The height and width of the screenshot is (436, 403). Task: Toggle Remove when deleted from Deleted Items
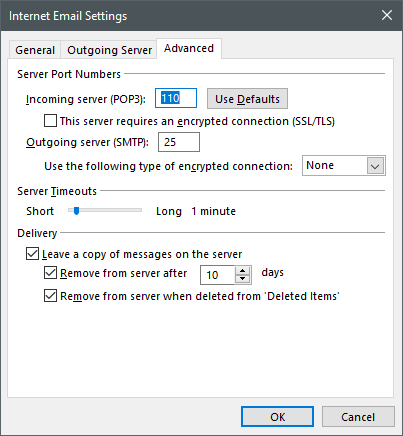[50, 296]
